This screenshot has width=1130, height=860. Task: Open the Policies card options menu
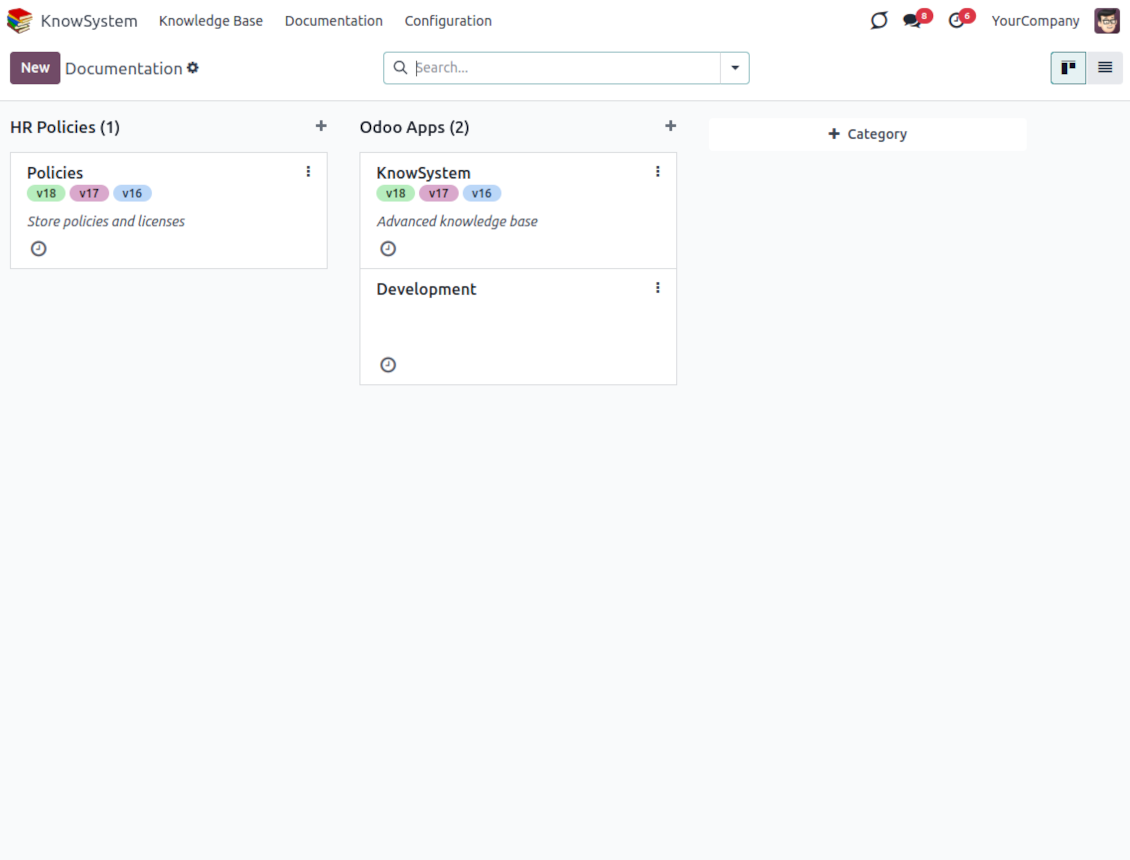pyautogui.click(x=308, y=172)
